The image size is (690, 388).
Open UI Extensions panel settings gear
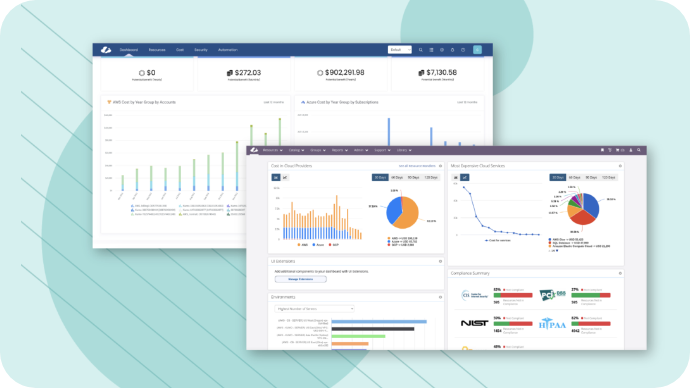440,261
